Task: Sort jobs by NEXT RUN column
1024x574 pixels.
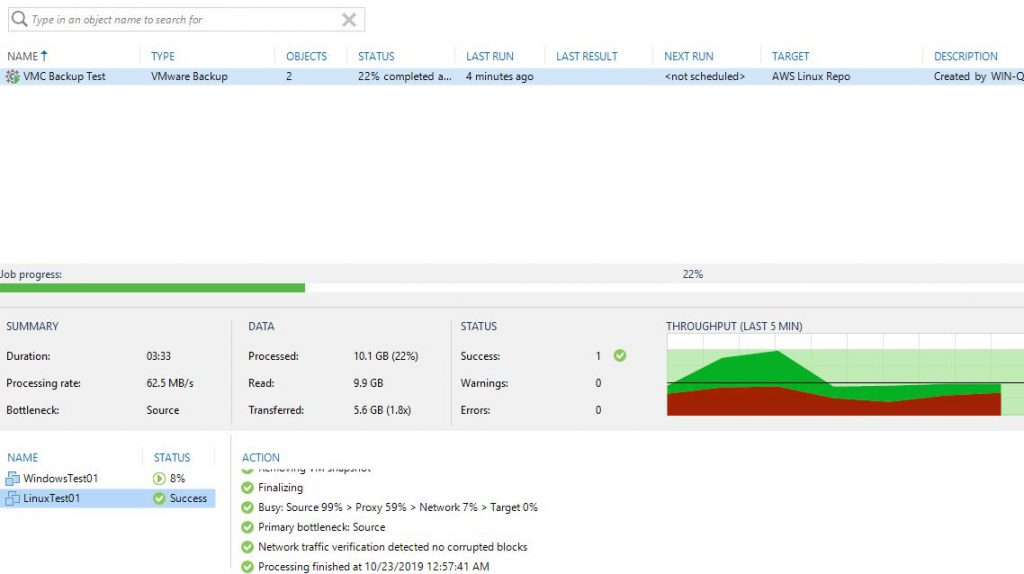Action: pos(688,56)
